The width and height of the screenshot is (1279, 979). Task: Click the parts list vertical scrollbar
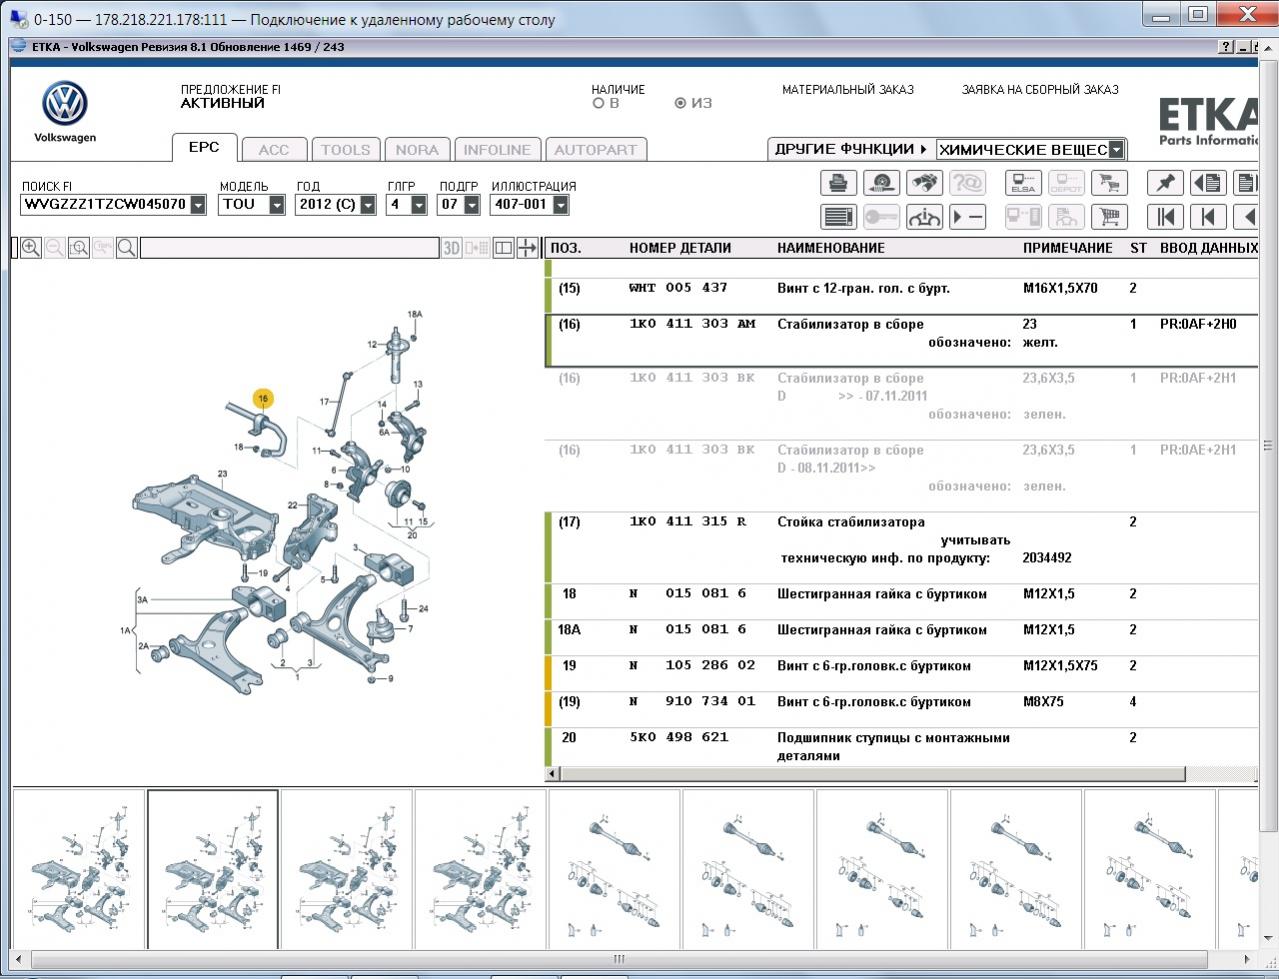pos(1268,445)
